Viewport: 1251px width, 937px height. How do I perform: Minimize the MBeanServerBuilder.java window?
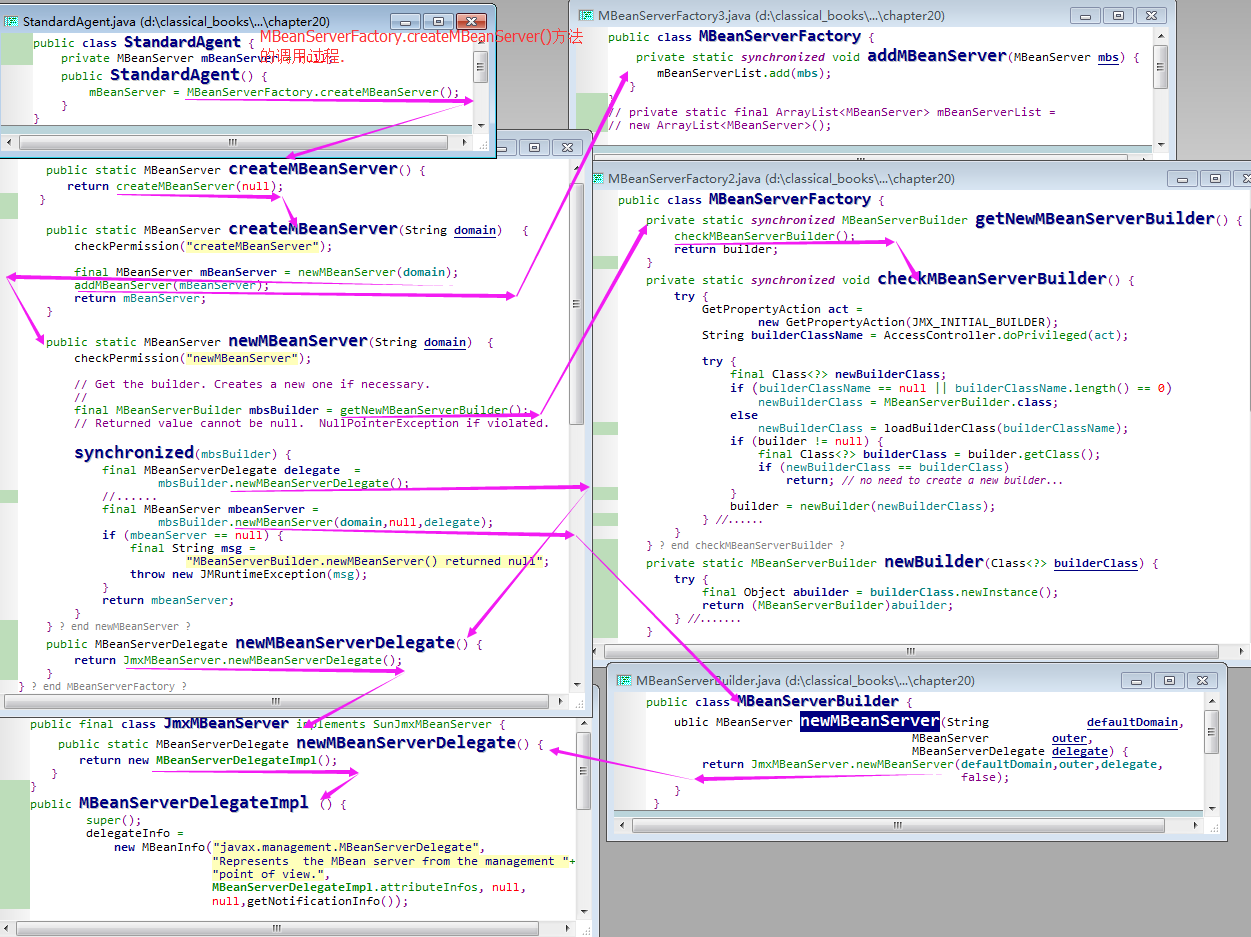(x=1136, y=680)
